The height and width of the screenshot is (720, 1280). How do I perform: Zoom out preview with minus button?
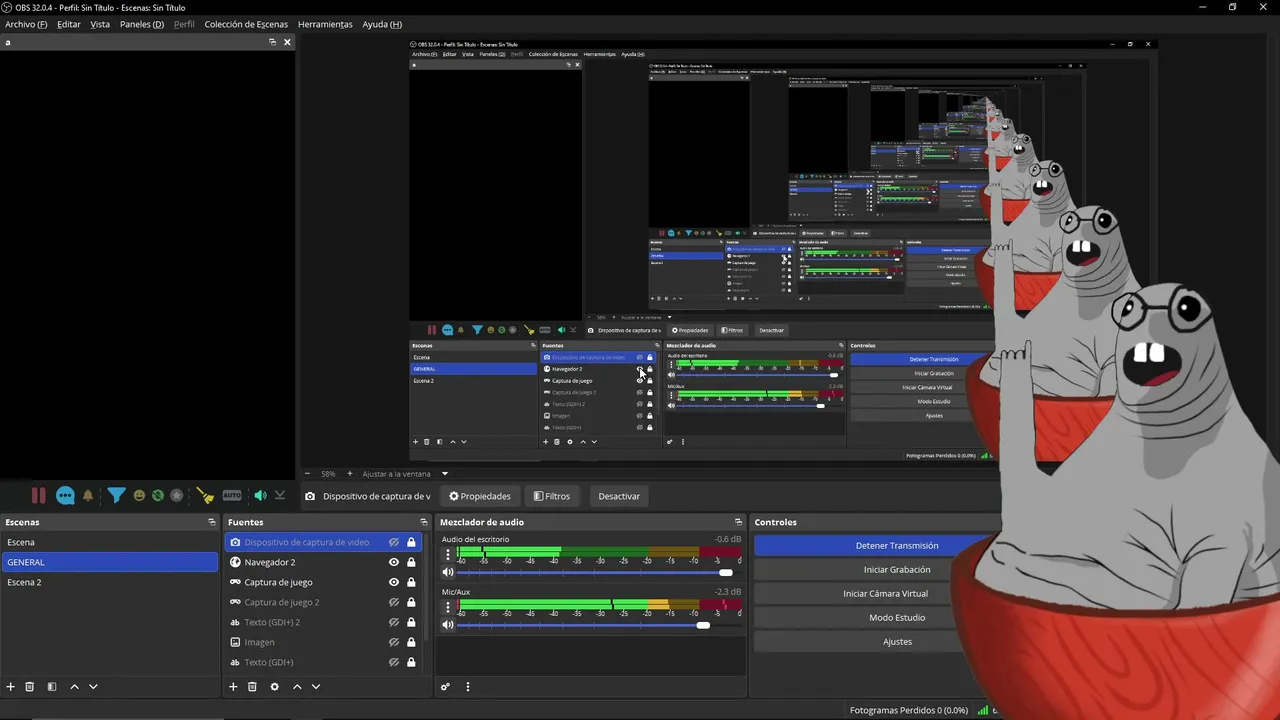pos(307,474)
